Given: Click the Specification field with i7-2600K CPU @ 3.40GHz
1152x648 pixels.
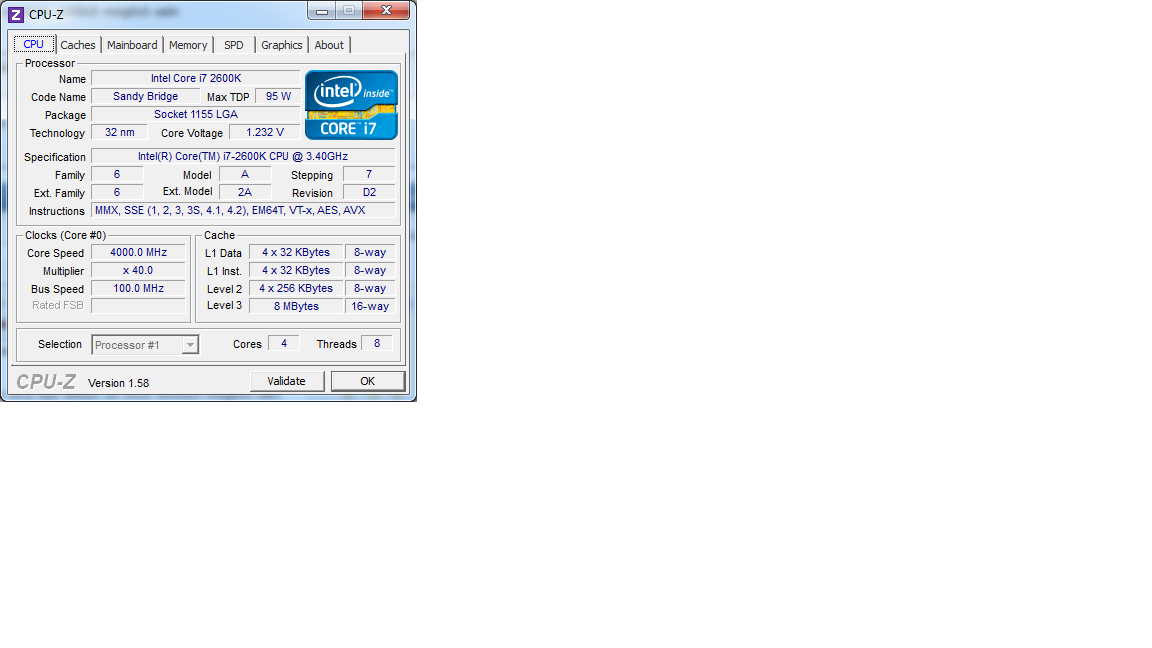Looking at the screenshot, I should (x=243, y=156).
